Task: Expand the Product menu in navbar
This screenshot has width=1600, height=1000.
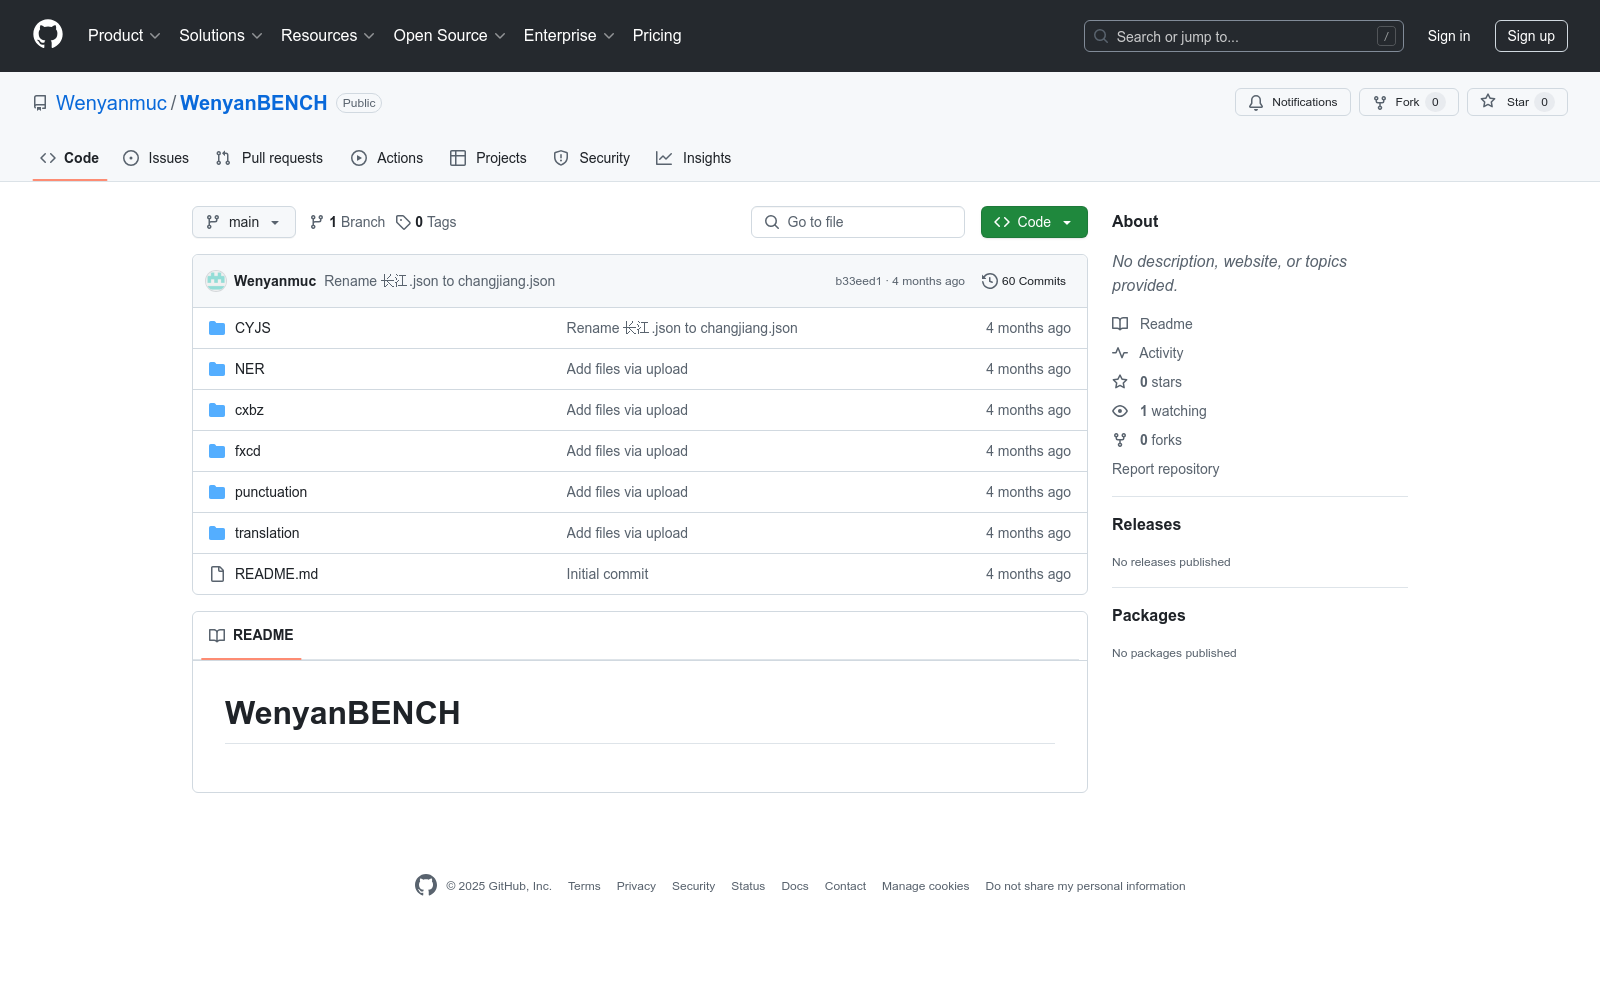Action: (124, 36)
